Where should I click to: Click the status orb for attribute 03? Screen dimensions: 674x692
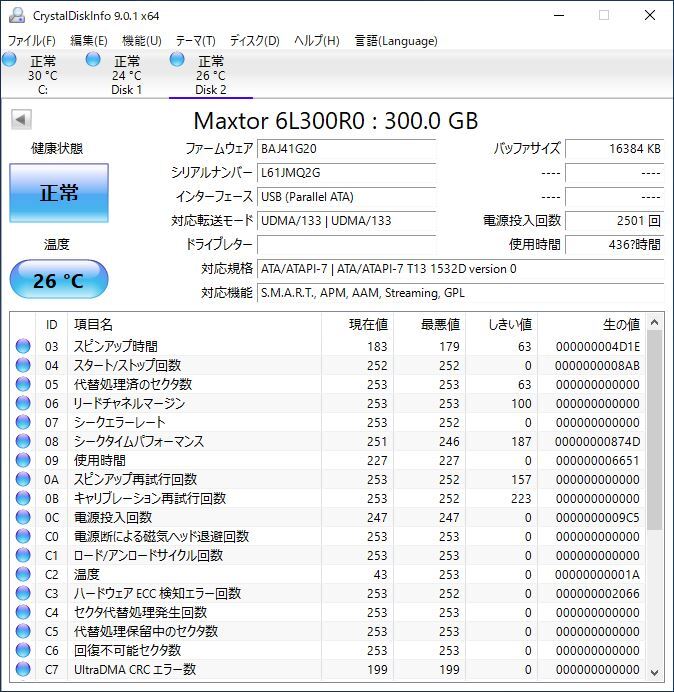[x=23, y=346]
